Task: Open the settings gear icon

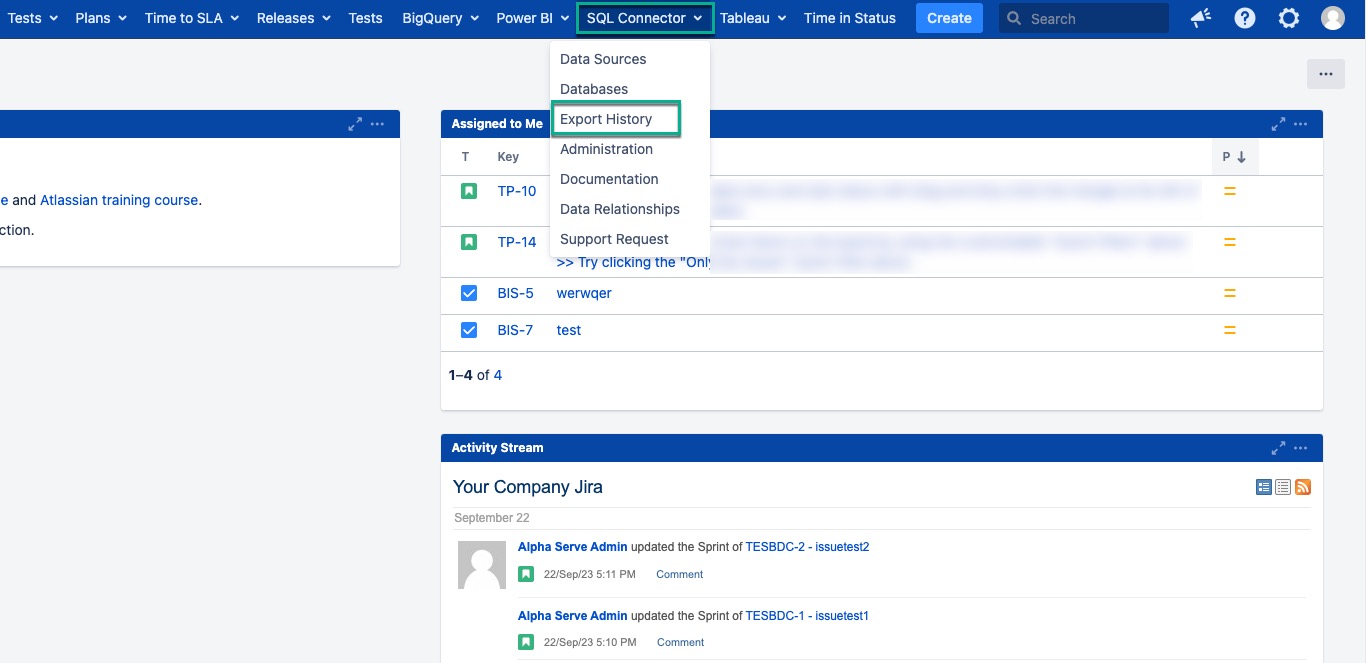Action: tap(1289, 18)
